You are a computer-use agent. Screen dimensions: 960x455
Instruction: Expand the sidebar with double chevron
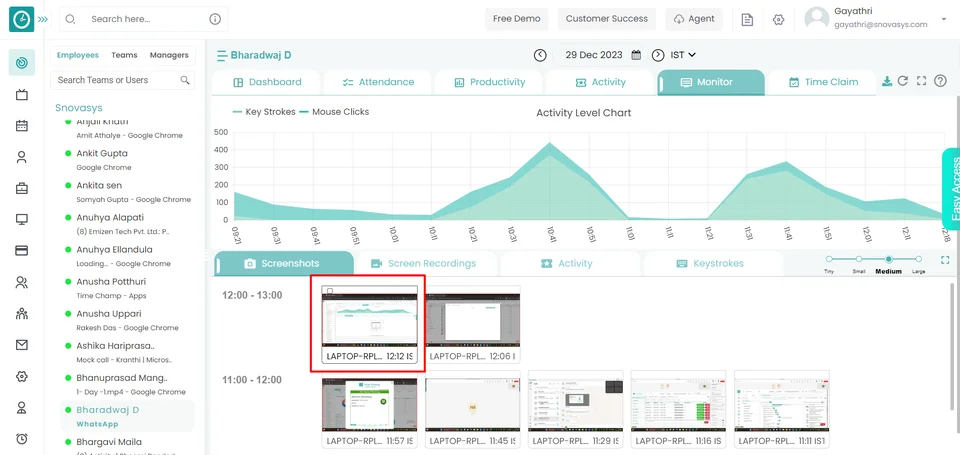[43, 19]
